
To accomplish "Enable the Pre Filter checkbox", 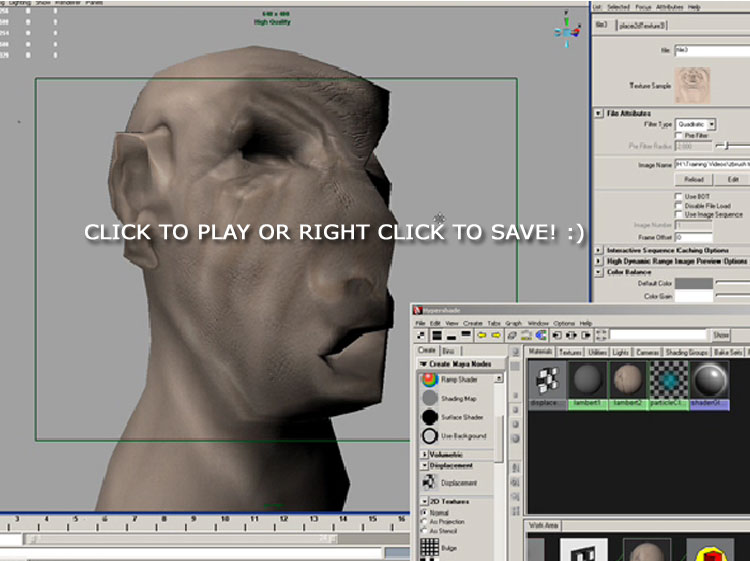I will (x=680, y=134).
